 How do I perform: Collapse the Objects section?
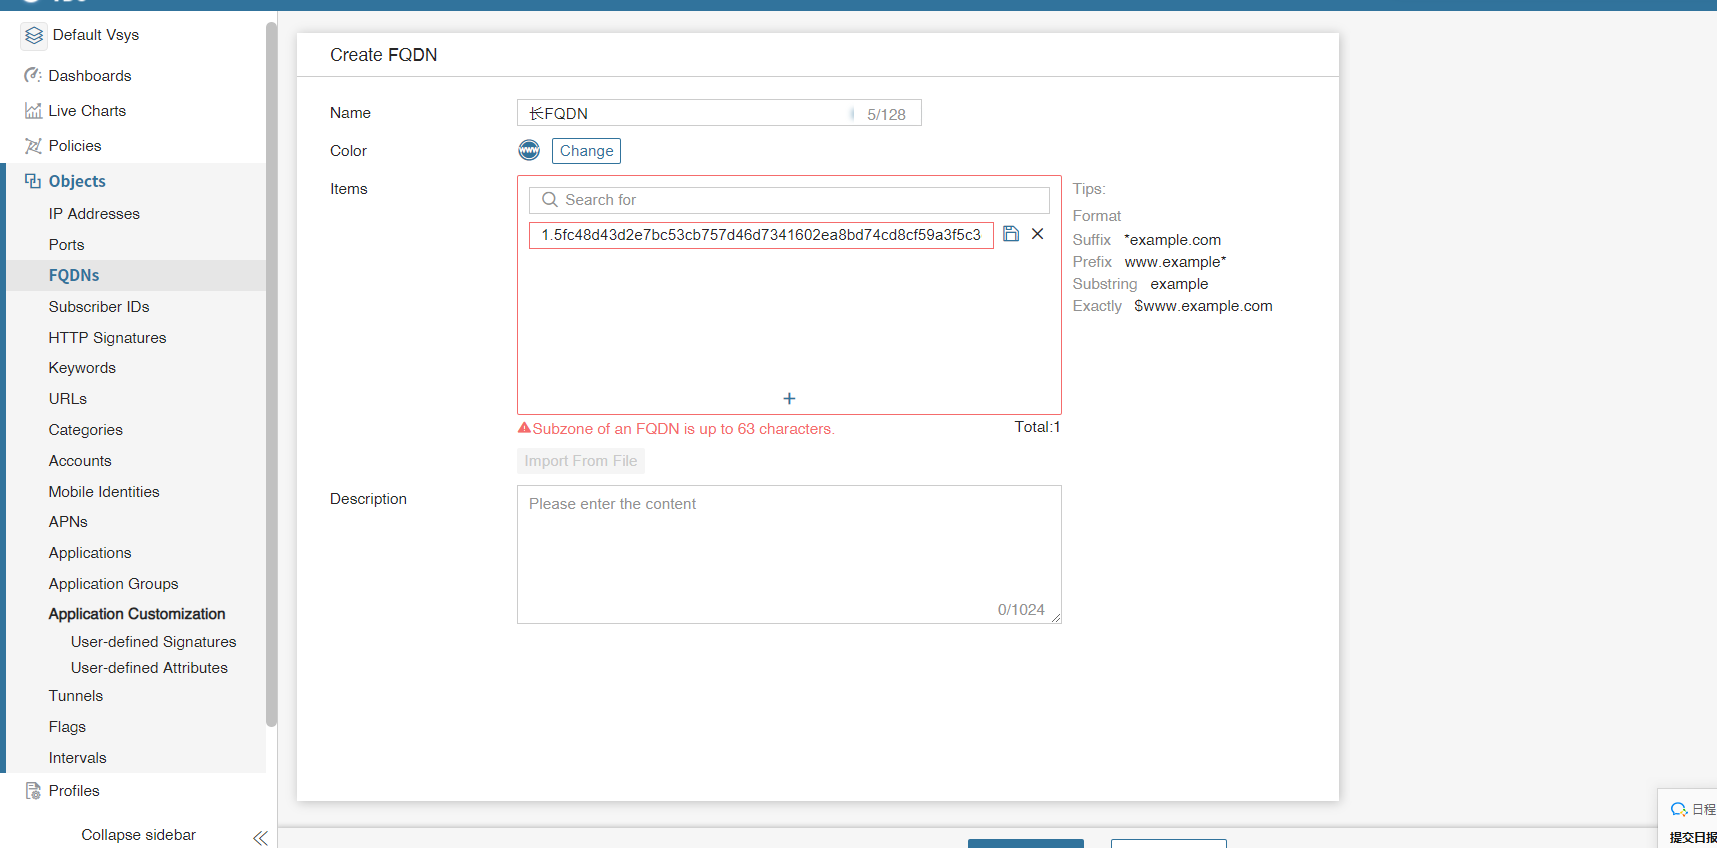[x=77, y=181]
